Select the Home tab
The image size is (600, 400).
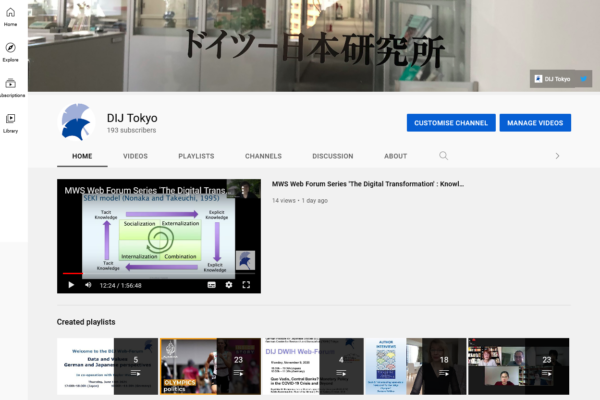82,156
